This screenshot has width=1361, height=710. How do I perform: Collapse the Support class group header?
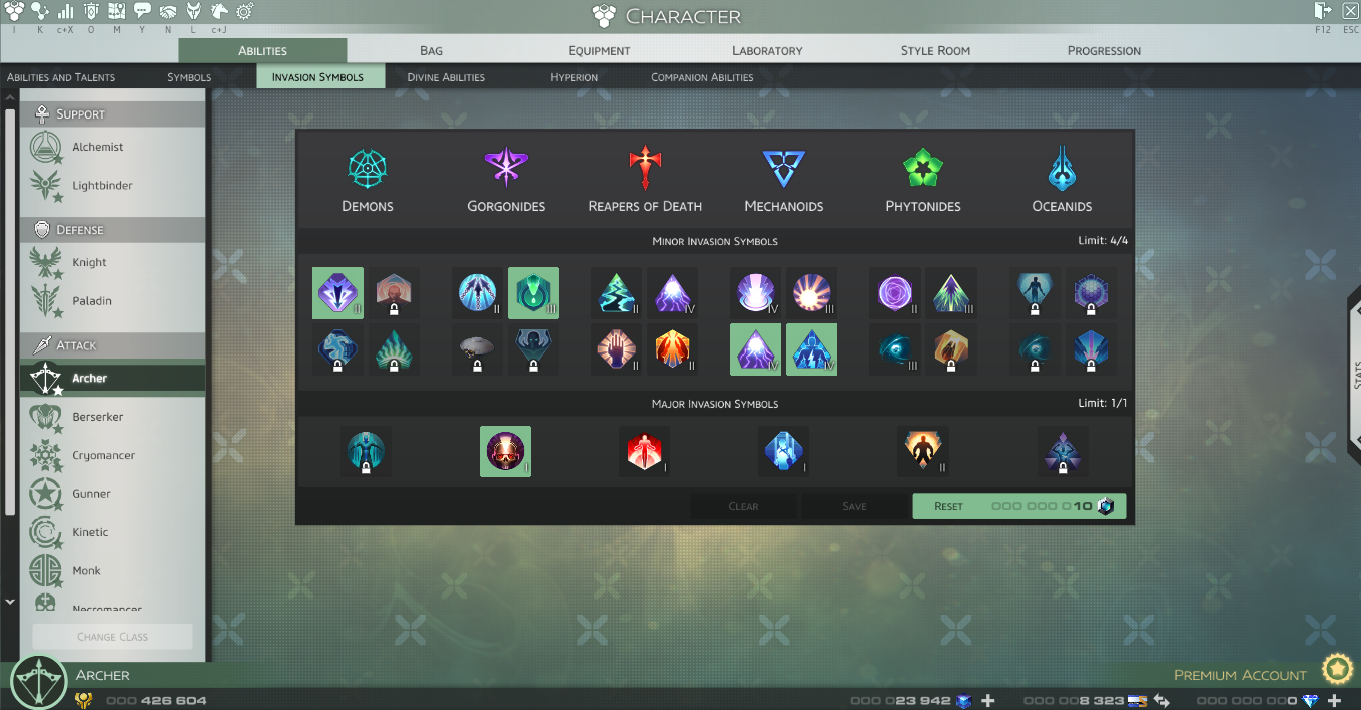coord(112,114)
